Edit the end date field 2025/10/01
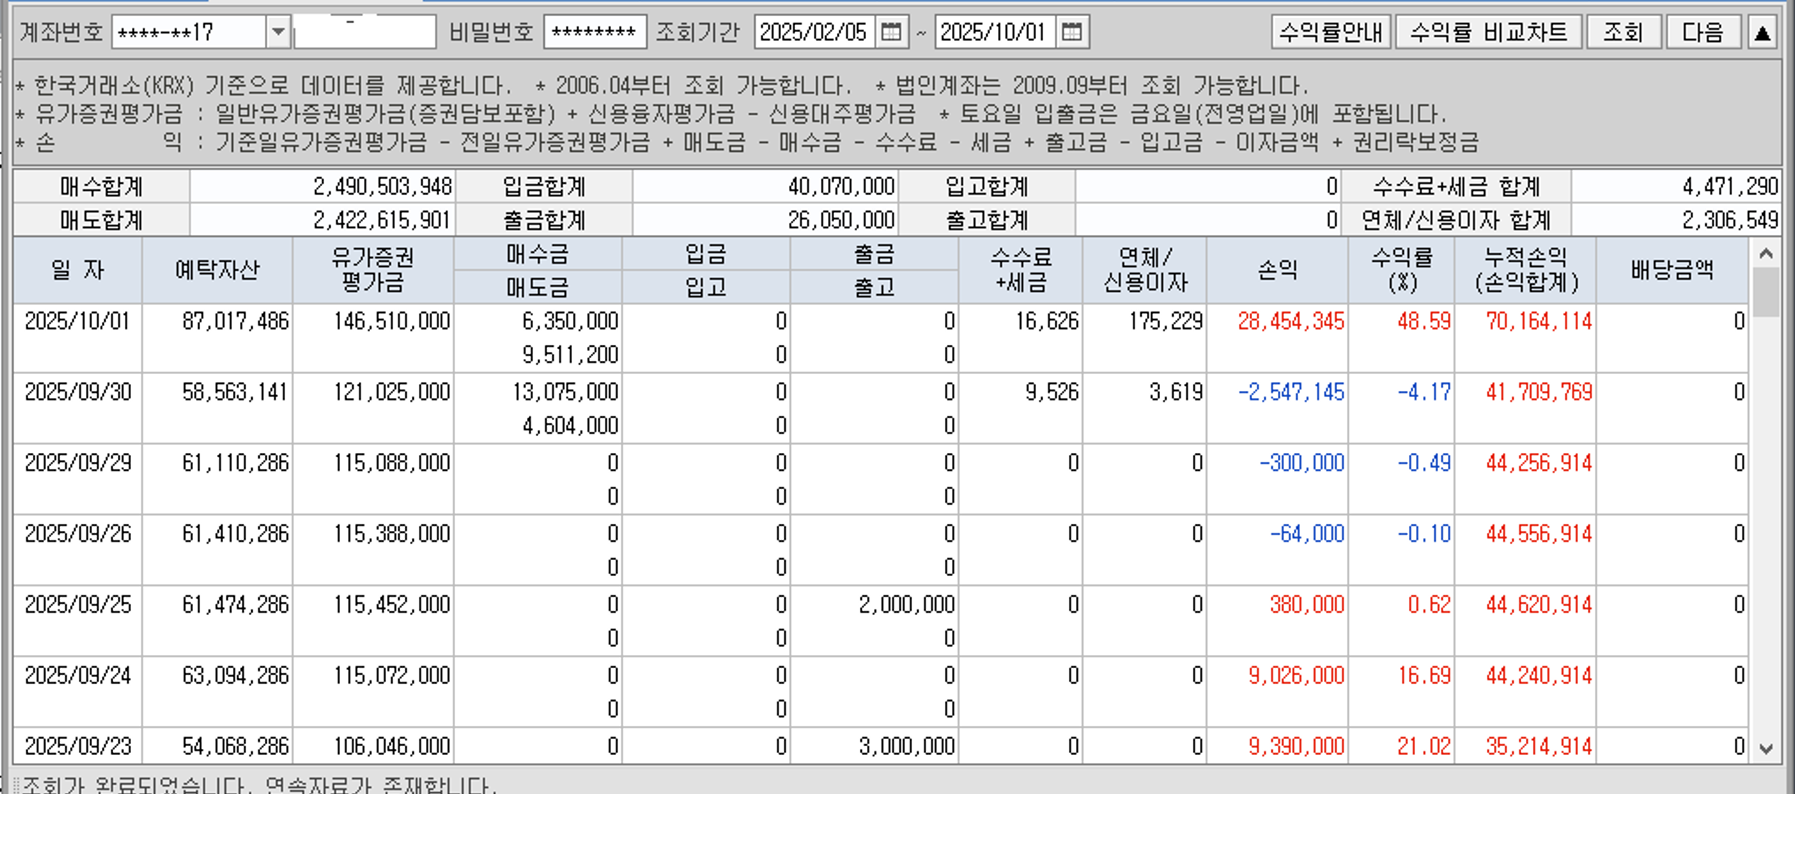The image size is (1795, 864). (996, 32)
